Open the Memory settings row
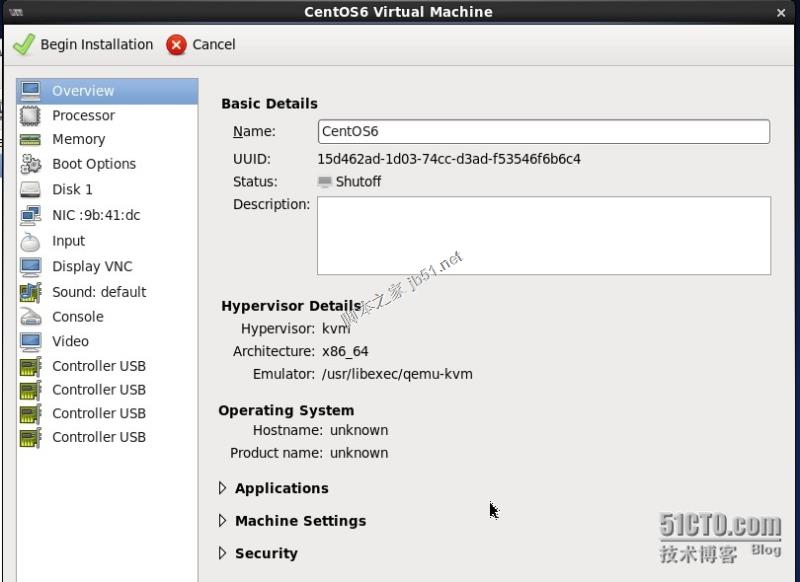This screenshot has width=800, height=582. [x=107, y=139]
